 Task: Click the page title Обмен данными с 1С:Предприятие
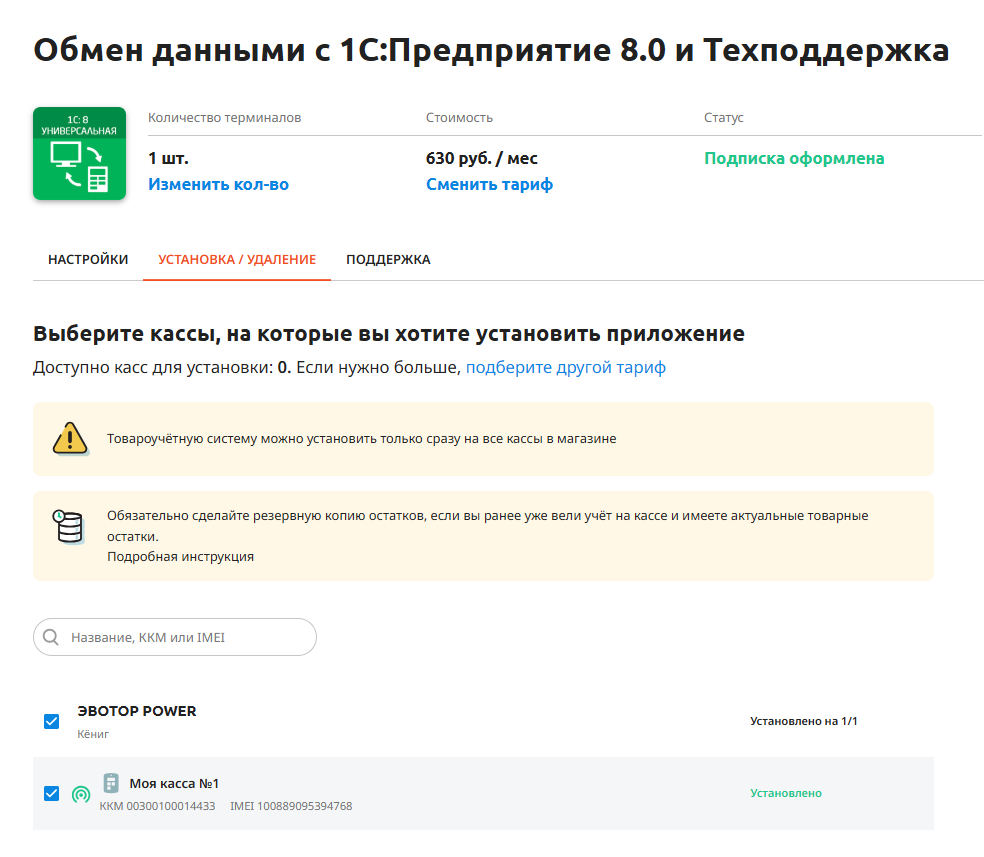point(491,50)
